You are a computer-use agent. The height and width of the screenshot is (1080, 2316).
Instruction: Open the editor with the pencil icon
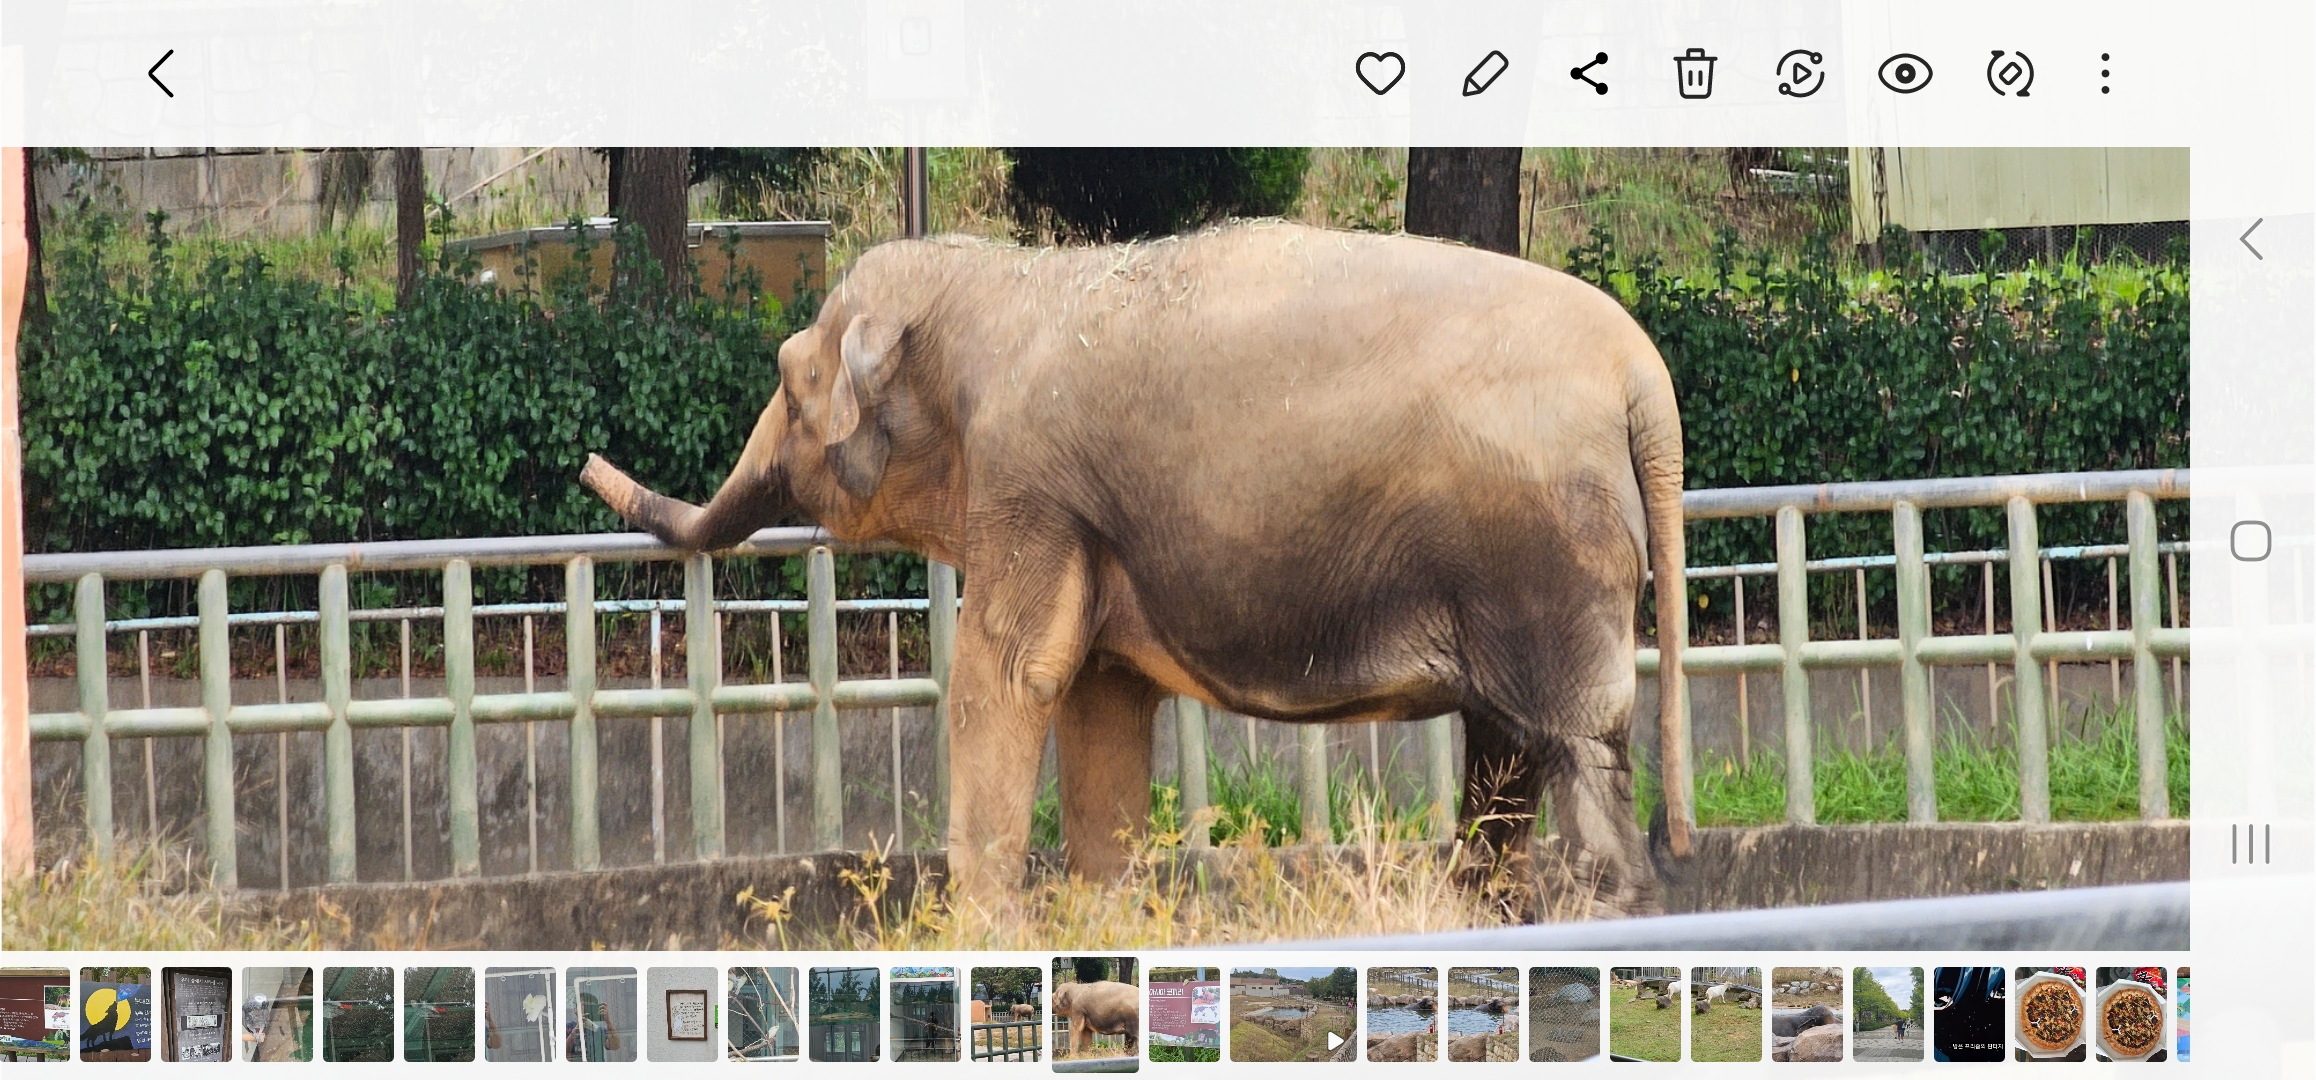tap(1485, 74)
